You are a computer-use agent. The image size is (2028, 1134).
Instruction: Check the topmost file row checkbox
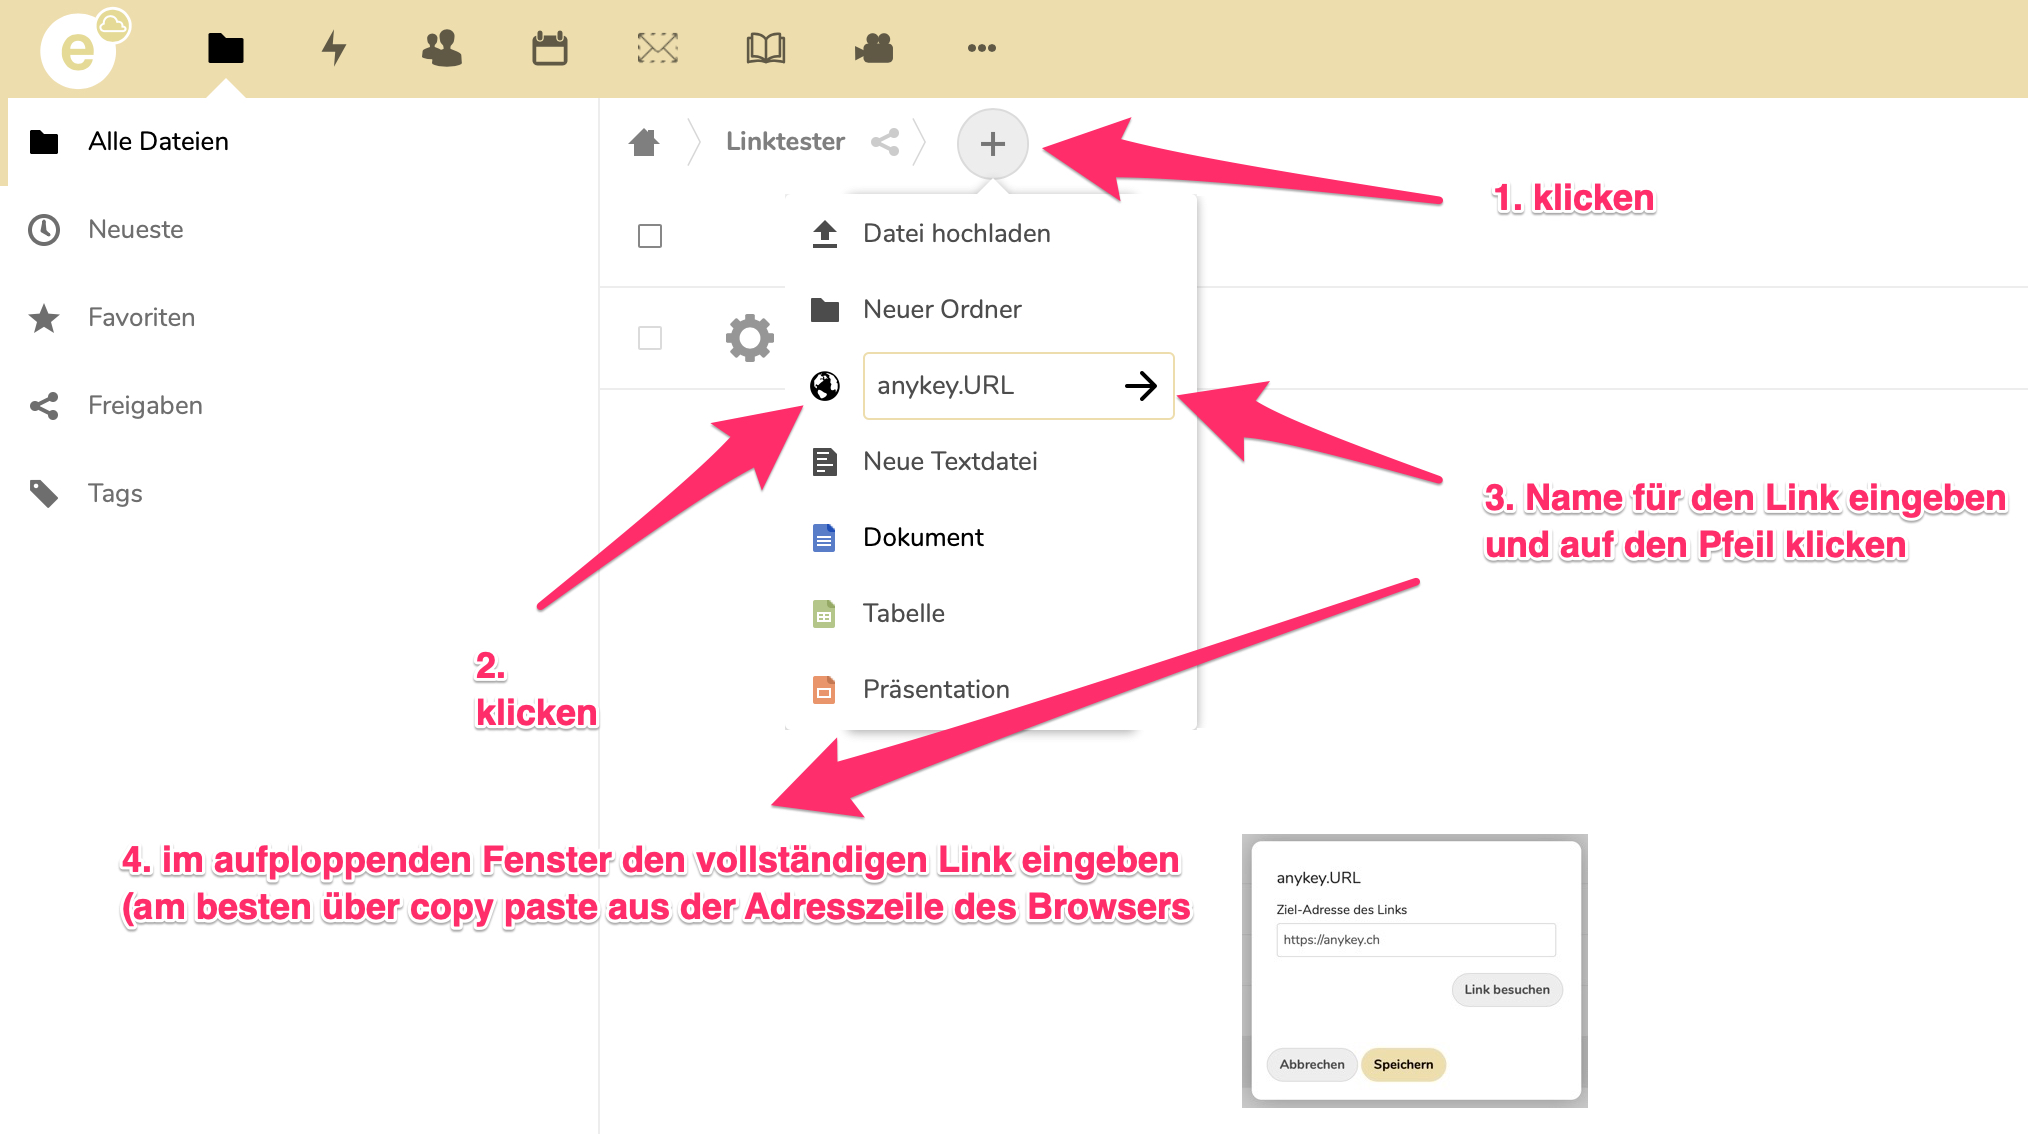(x=650, y=236)
